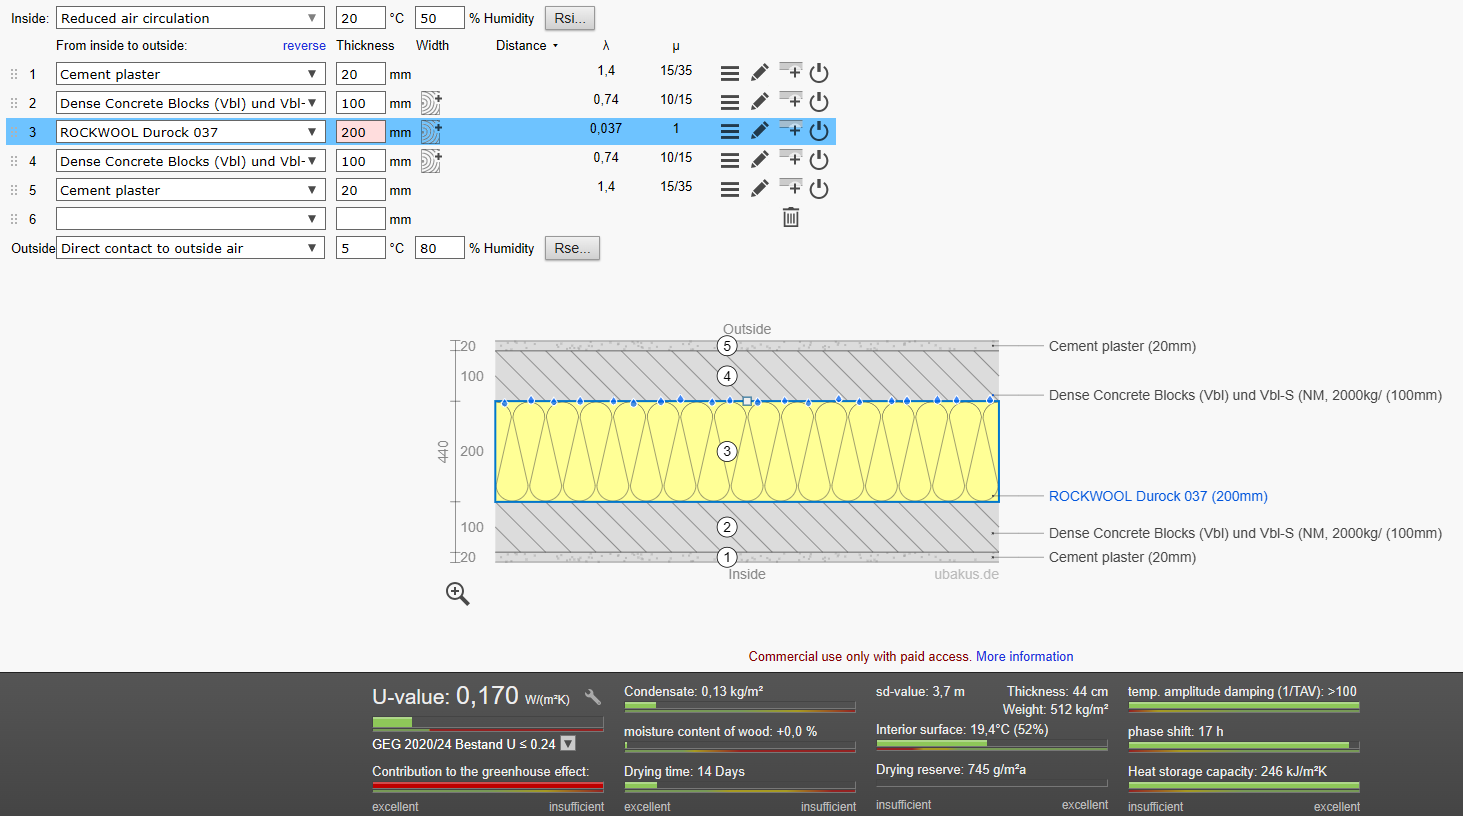
Task: Disable layer 1 Cement plaster with the power icon
Action: [819, 73]
